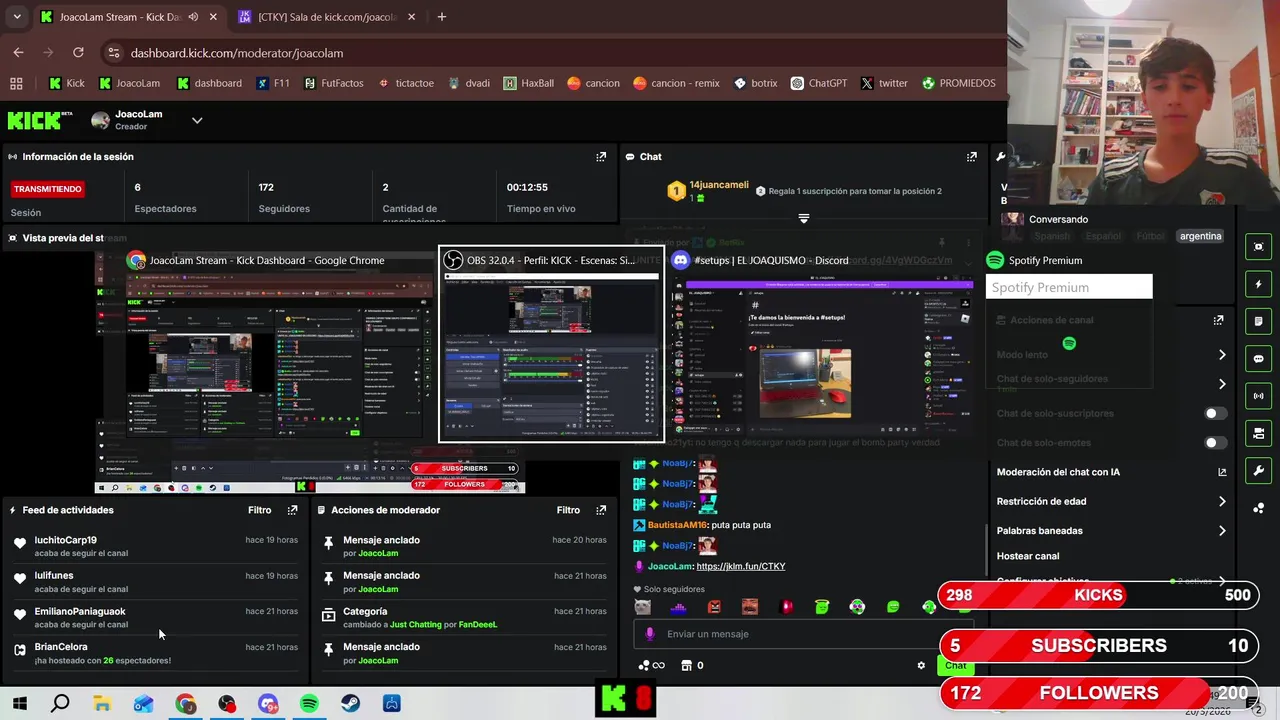Screen dimensions: 1280x720
Task: Open Acciones de moderador Filtro
Action: tap(568, 510)
